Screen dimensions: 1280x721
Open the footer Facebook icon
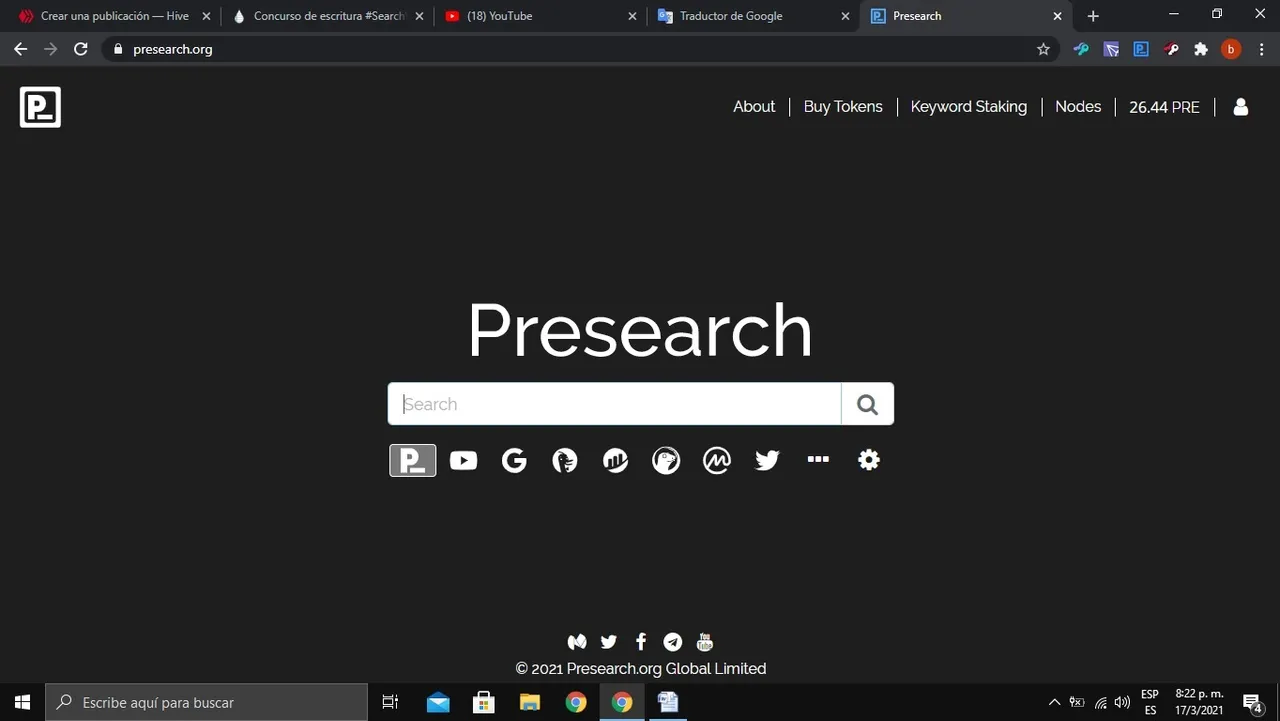coord(641,642)
